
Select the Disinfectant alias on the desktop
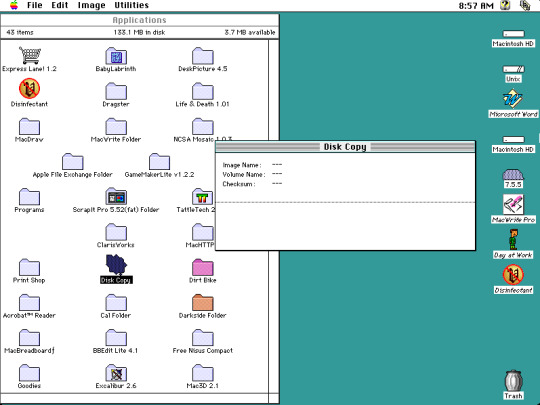pos(513,275)
